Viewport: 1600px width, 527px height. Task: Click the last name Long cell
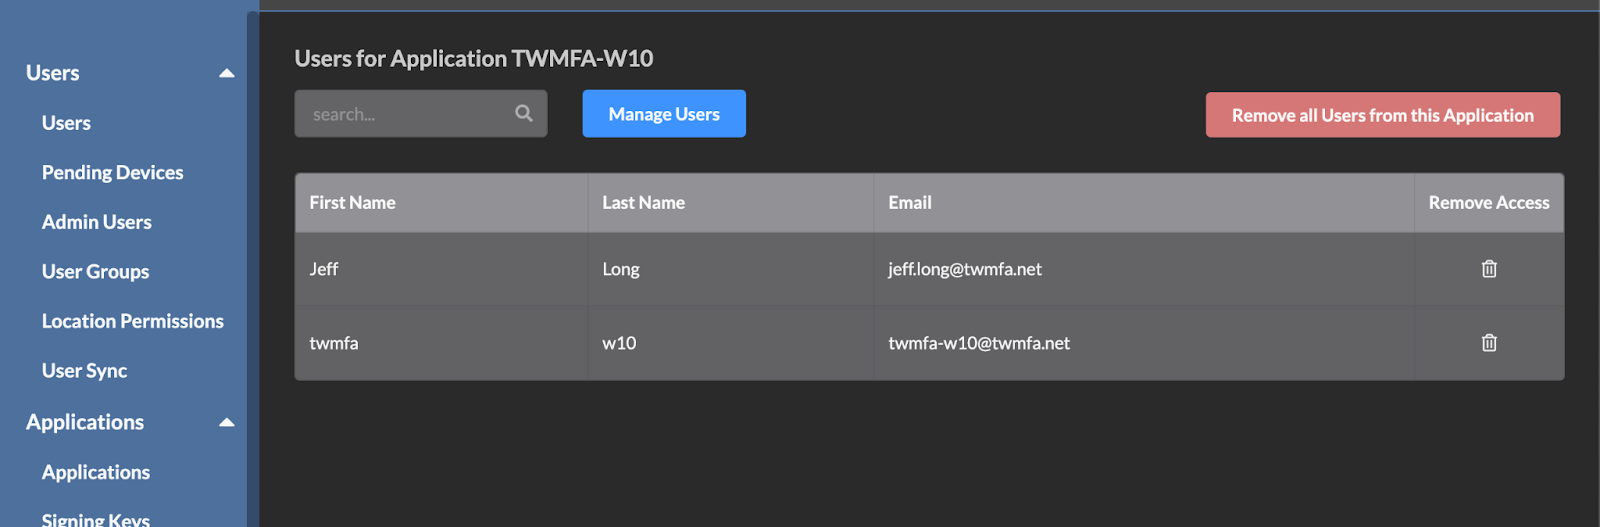731,269
